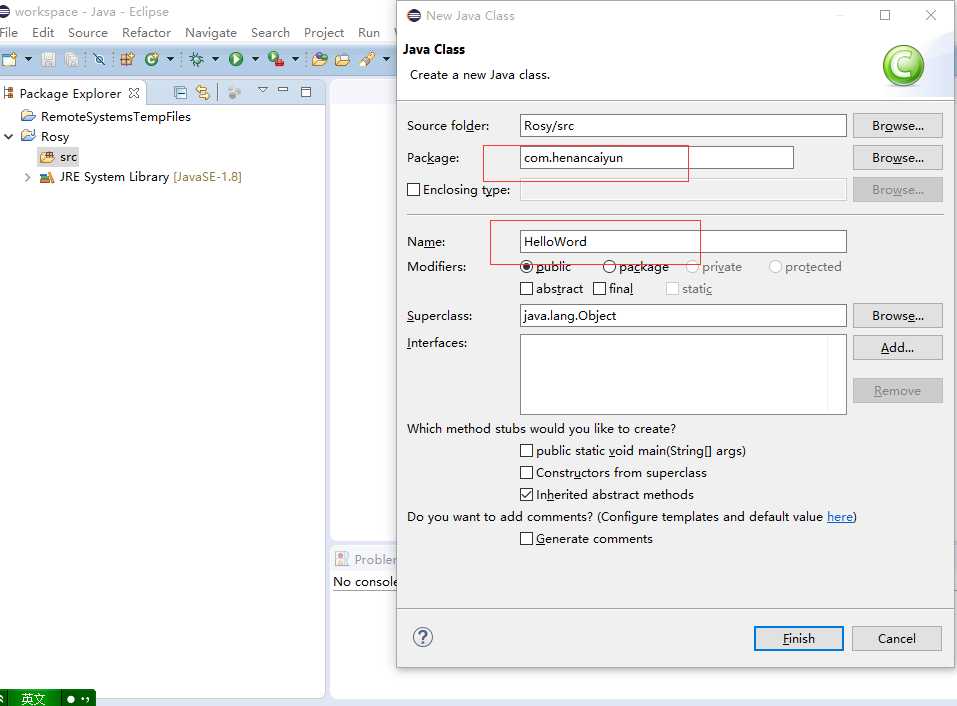Browse for the Source folder
Image resolution: width=957 pixels, height=706 pixels.
(898, 126)
